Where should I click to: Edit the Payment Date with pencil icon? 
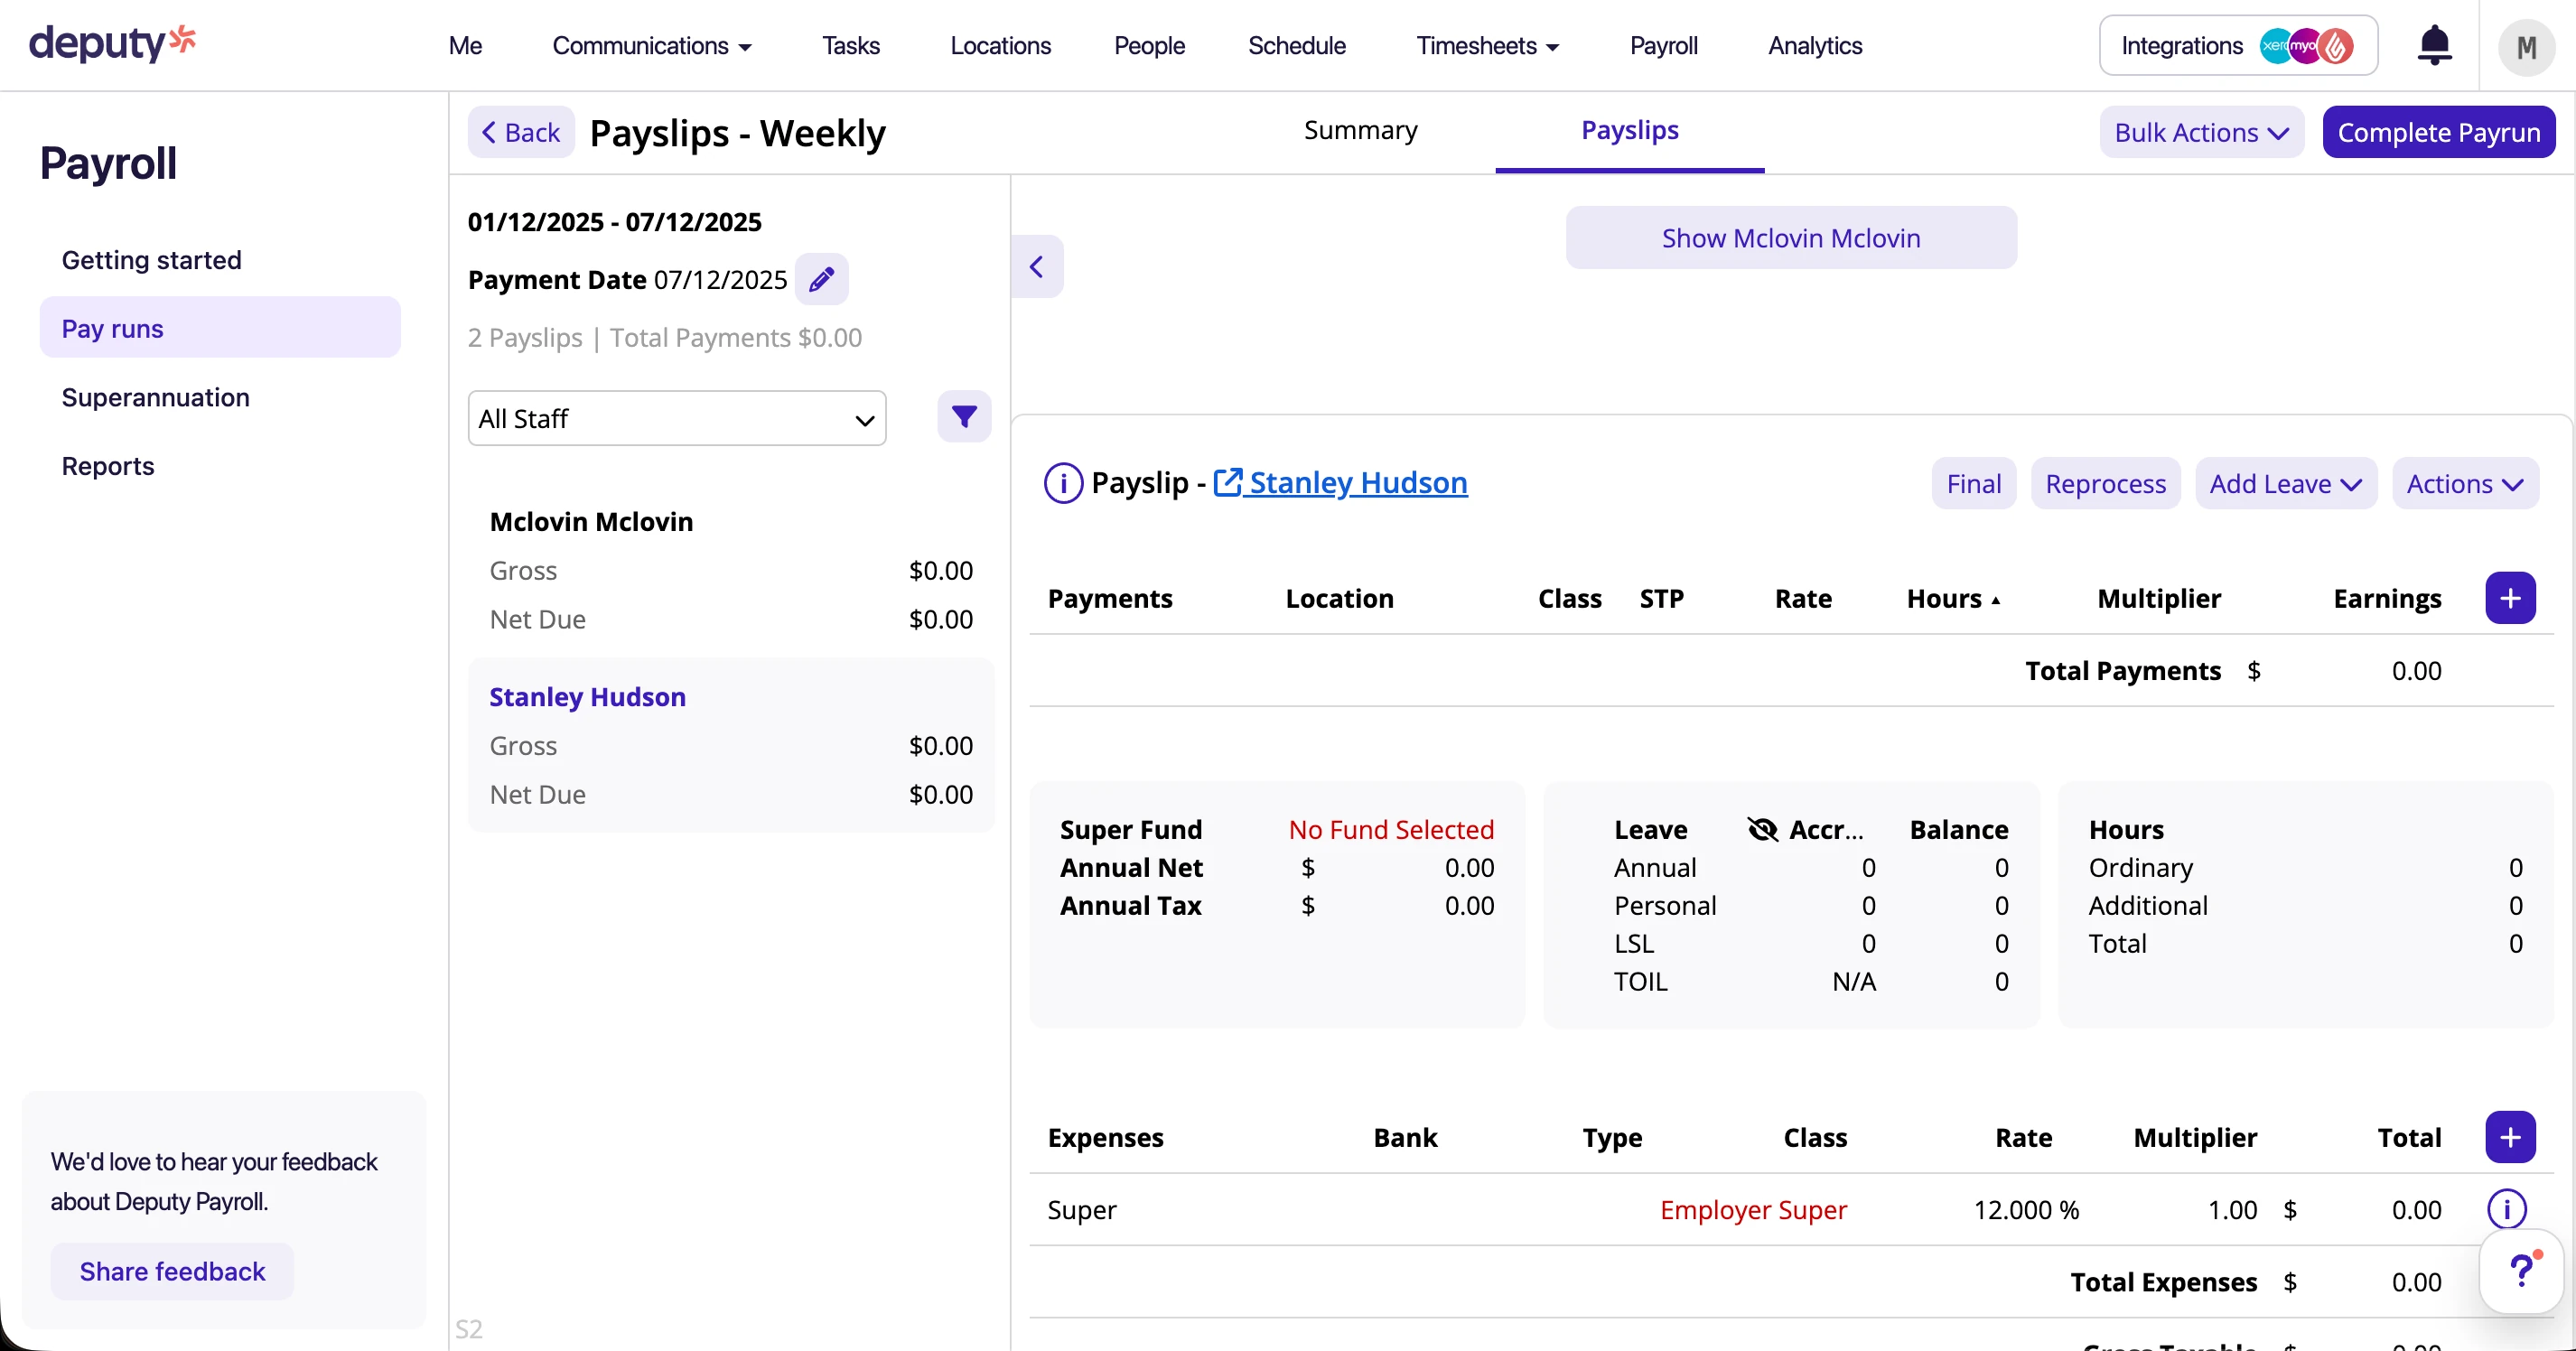click(822, 280)
